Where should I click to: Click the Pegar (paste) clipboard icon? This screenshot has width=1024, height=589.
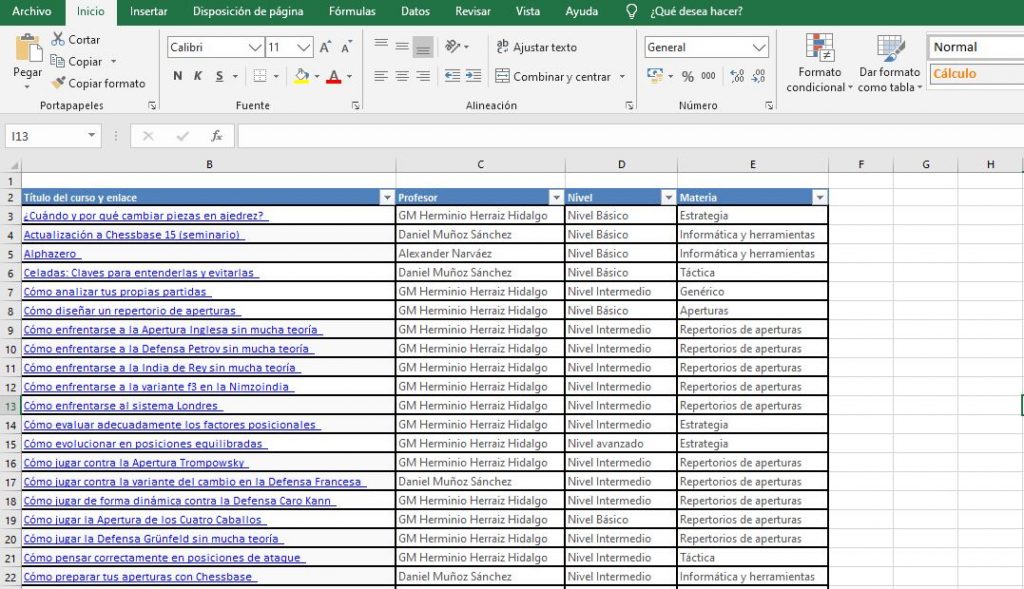(x=27, y=48)
